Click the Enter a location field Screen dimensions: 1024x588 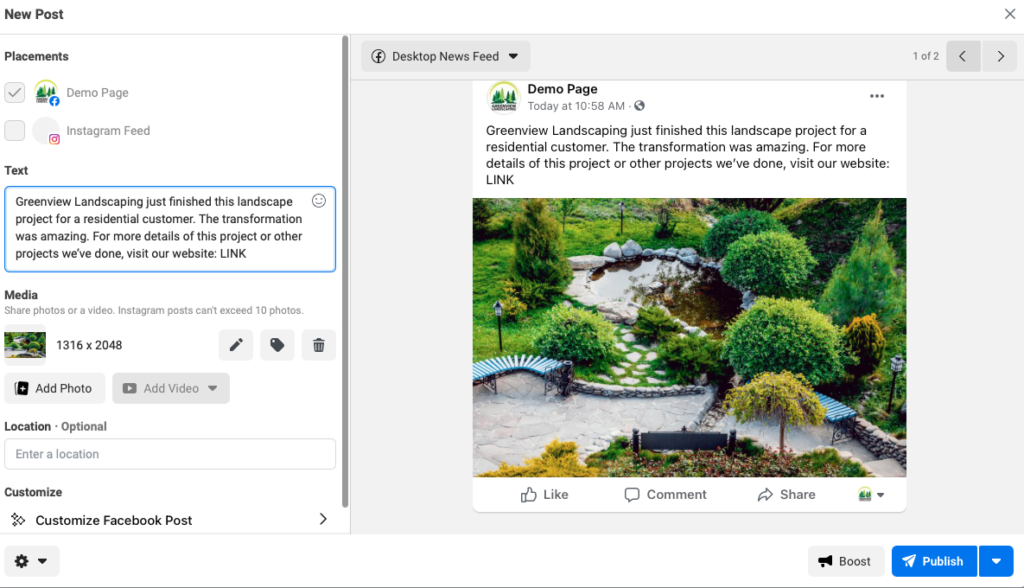170,454
